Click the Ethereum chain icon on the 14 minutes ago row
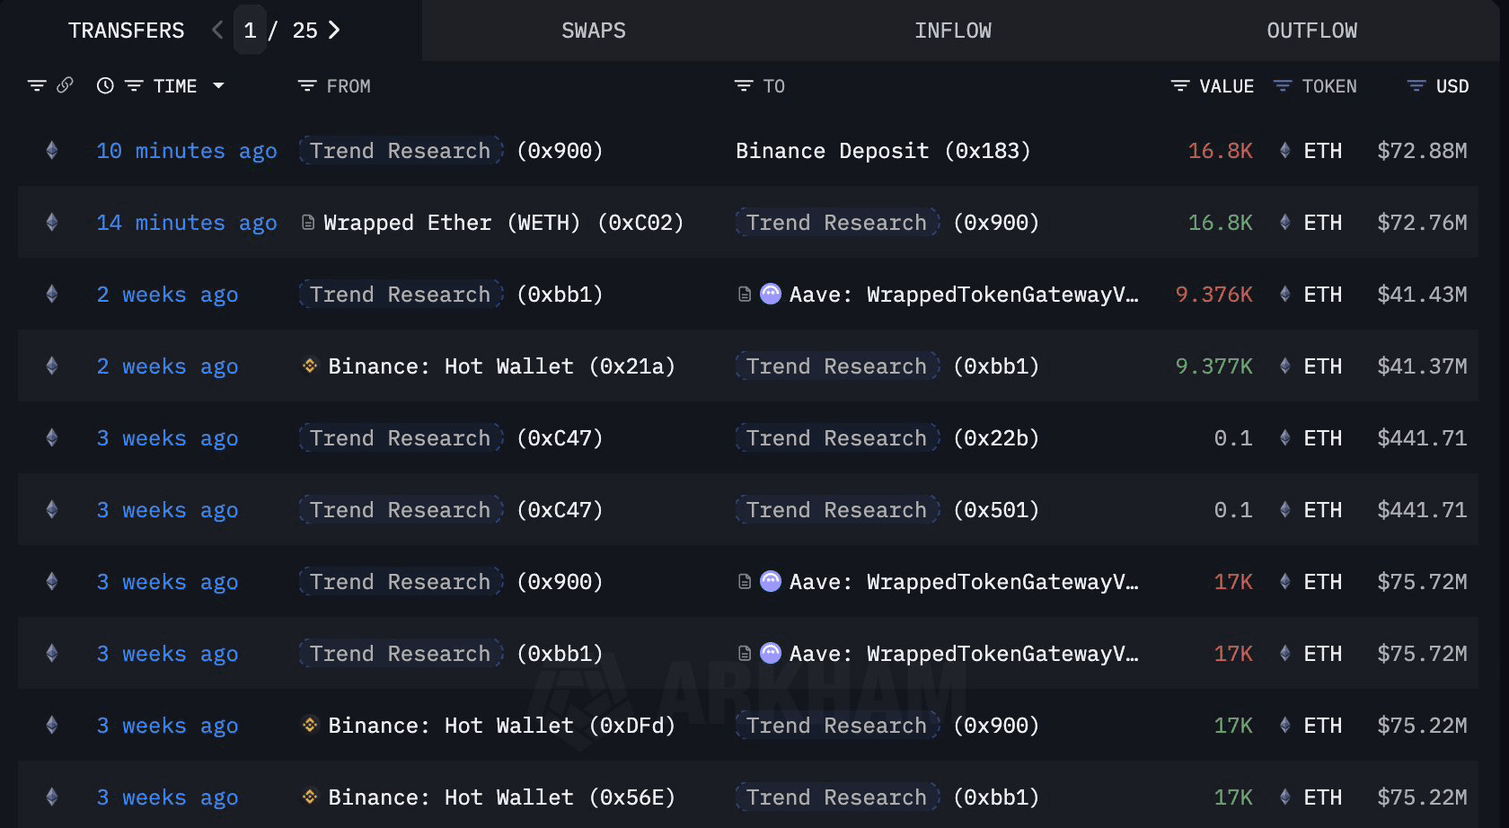This screenshot has height=828, width=1509. coord(52,223)
